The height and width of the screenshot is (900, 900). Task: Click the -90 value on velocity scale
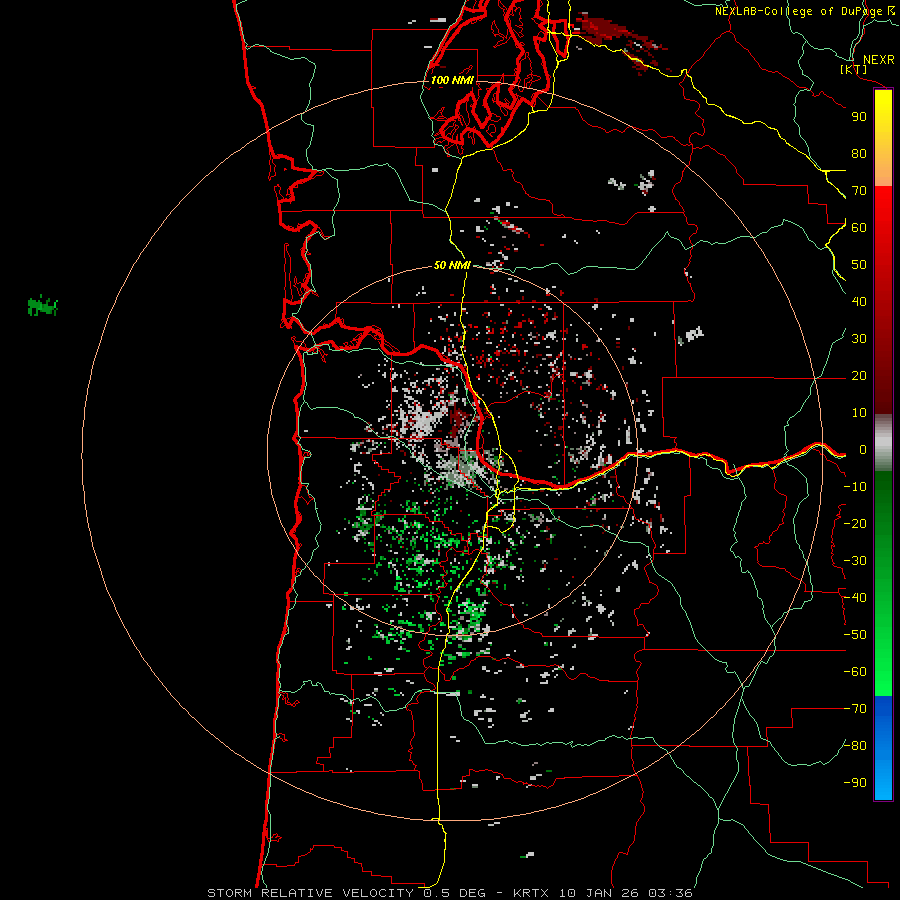pyautogui.click(x=855, y=783)
